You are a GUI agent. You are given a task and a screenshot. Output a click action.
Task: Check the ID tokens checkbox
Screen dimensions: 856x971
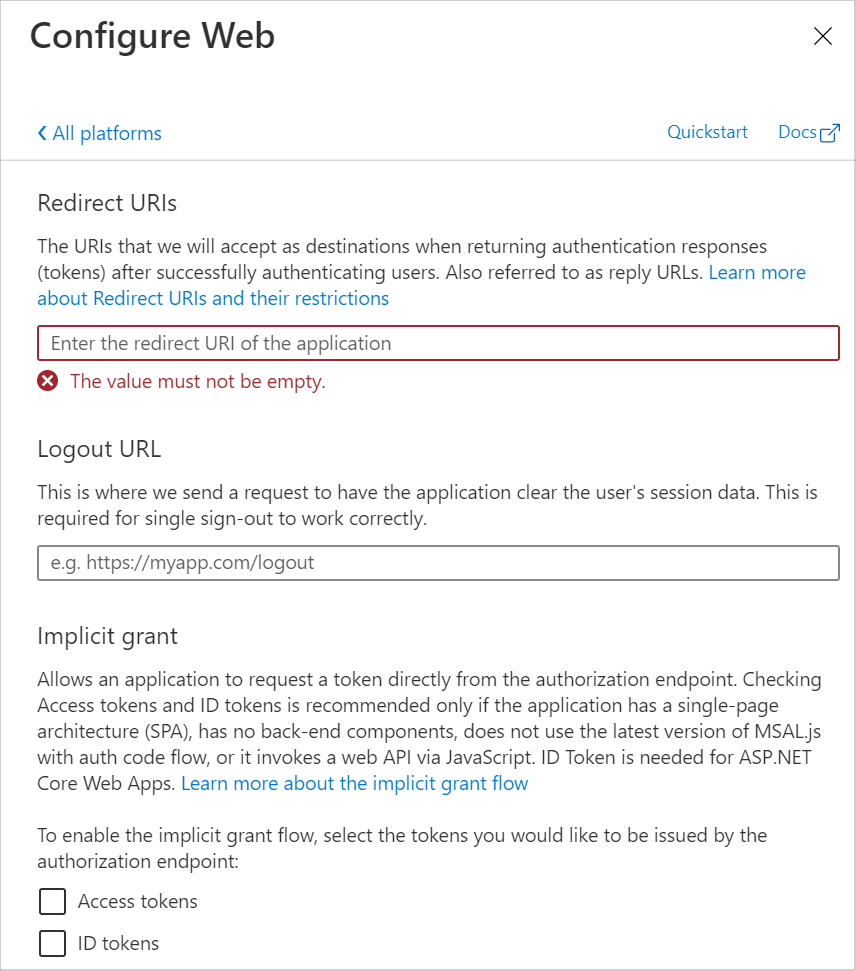point(52,943)
